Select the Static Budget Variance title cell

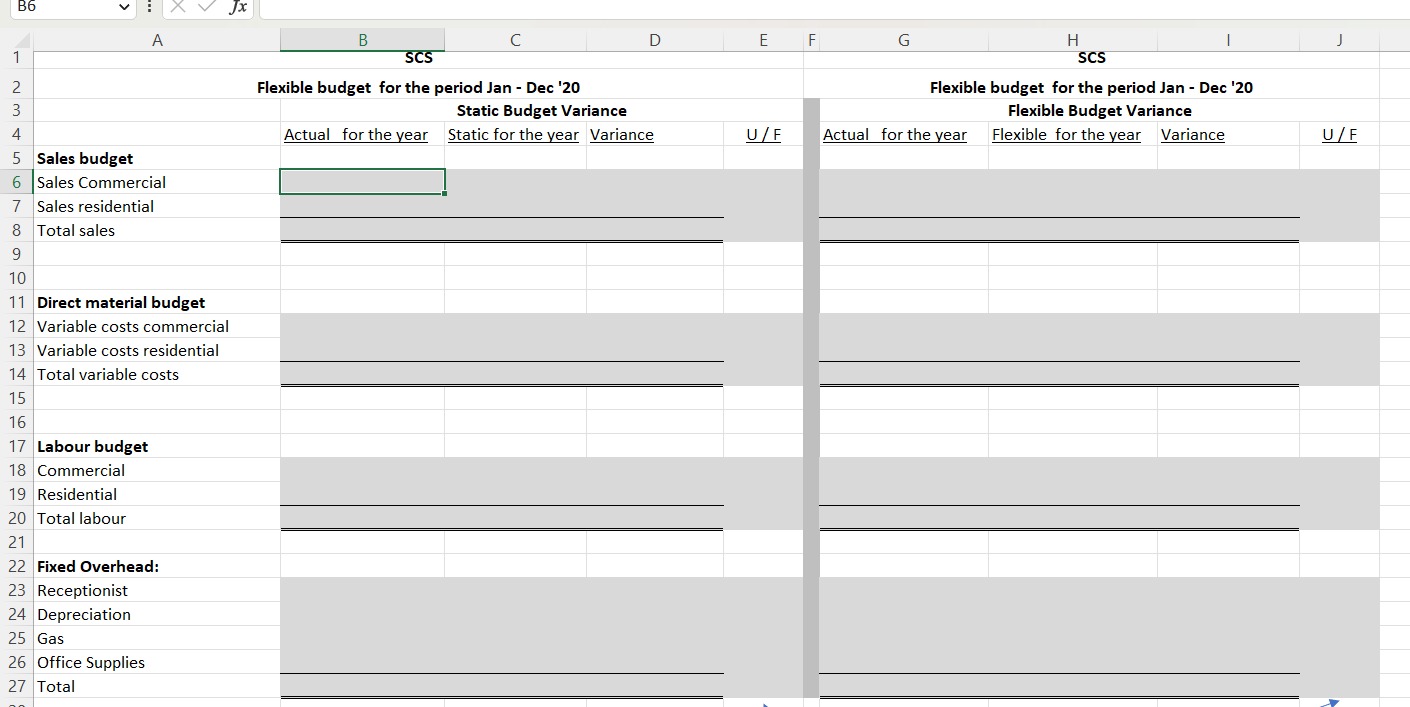coord(541,110)
